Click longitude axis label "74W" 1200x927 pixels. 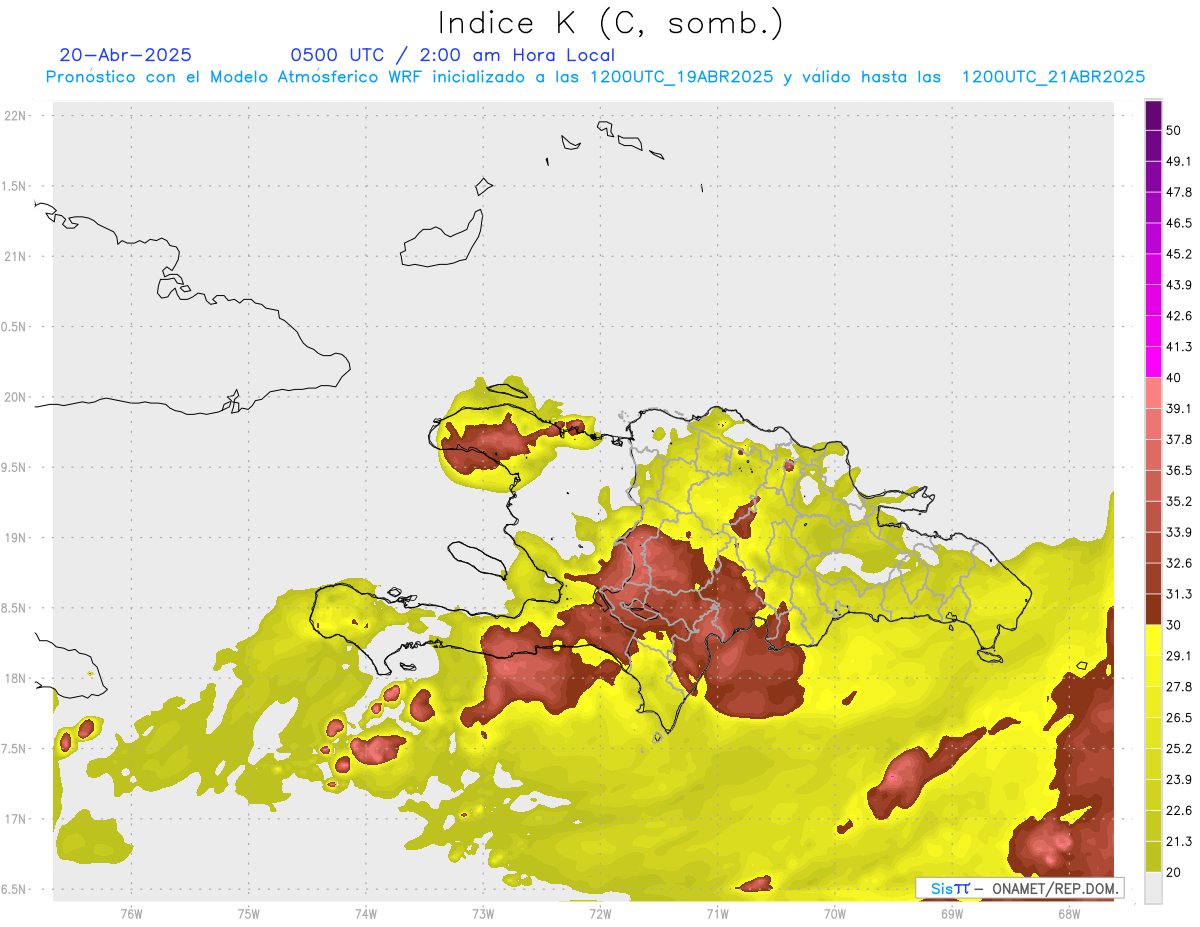coord(366,913)
